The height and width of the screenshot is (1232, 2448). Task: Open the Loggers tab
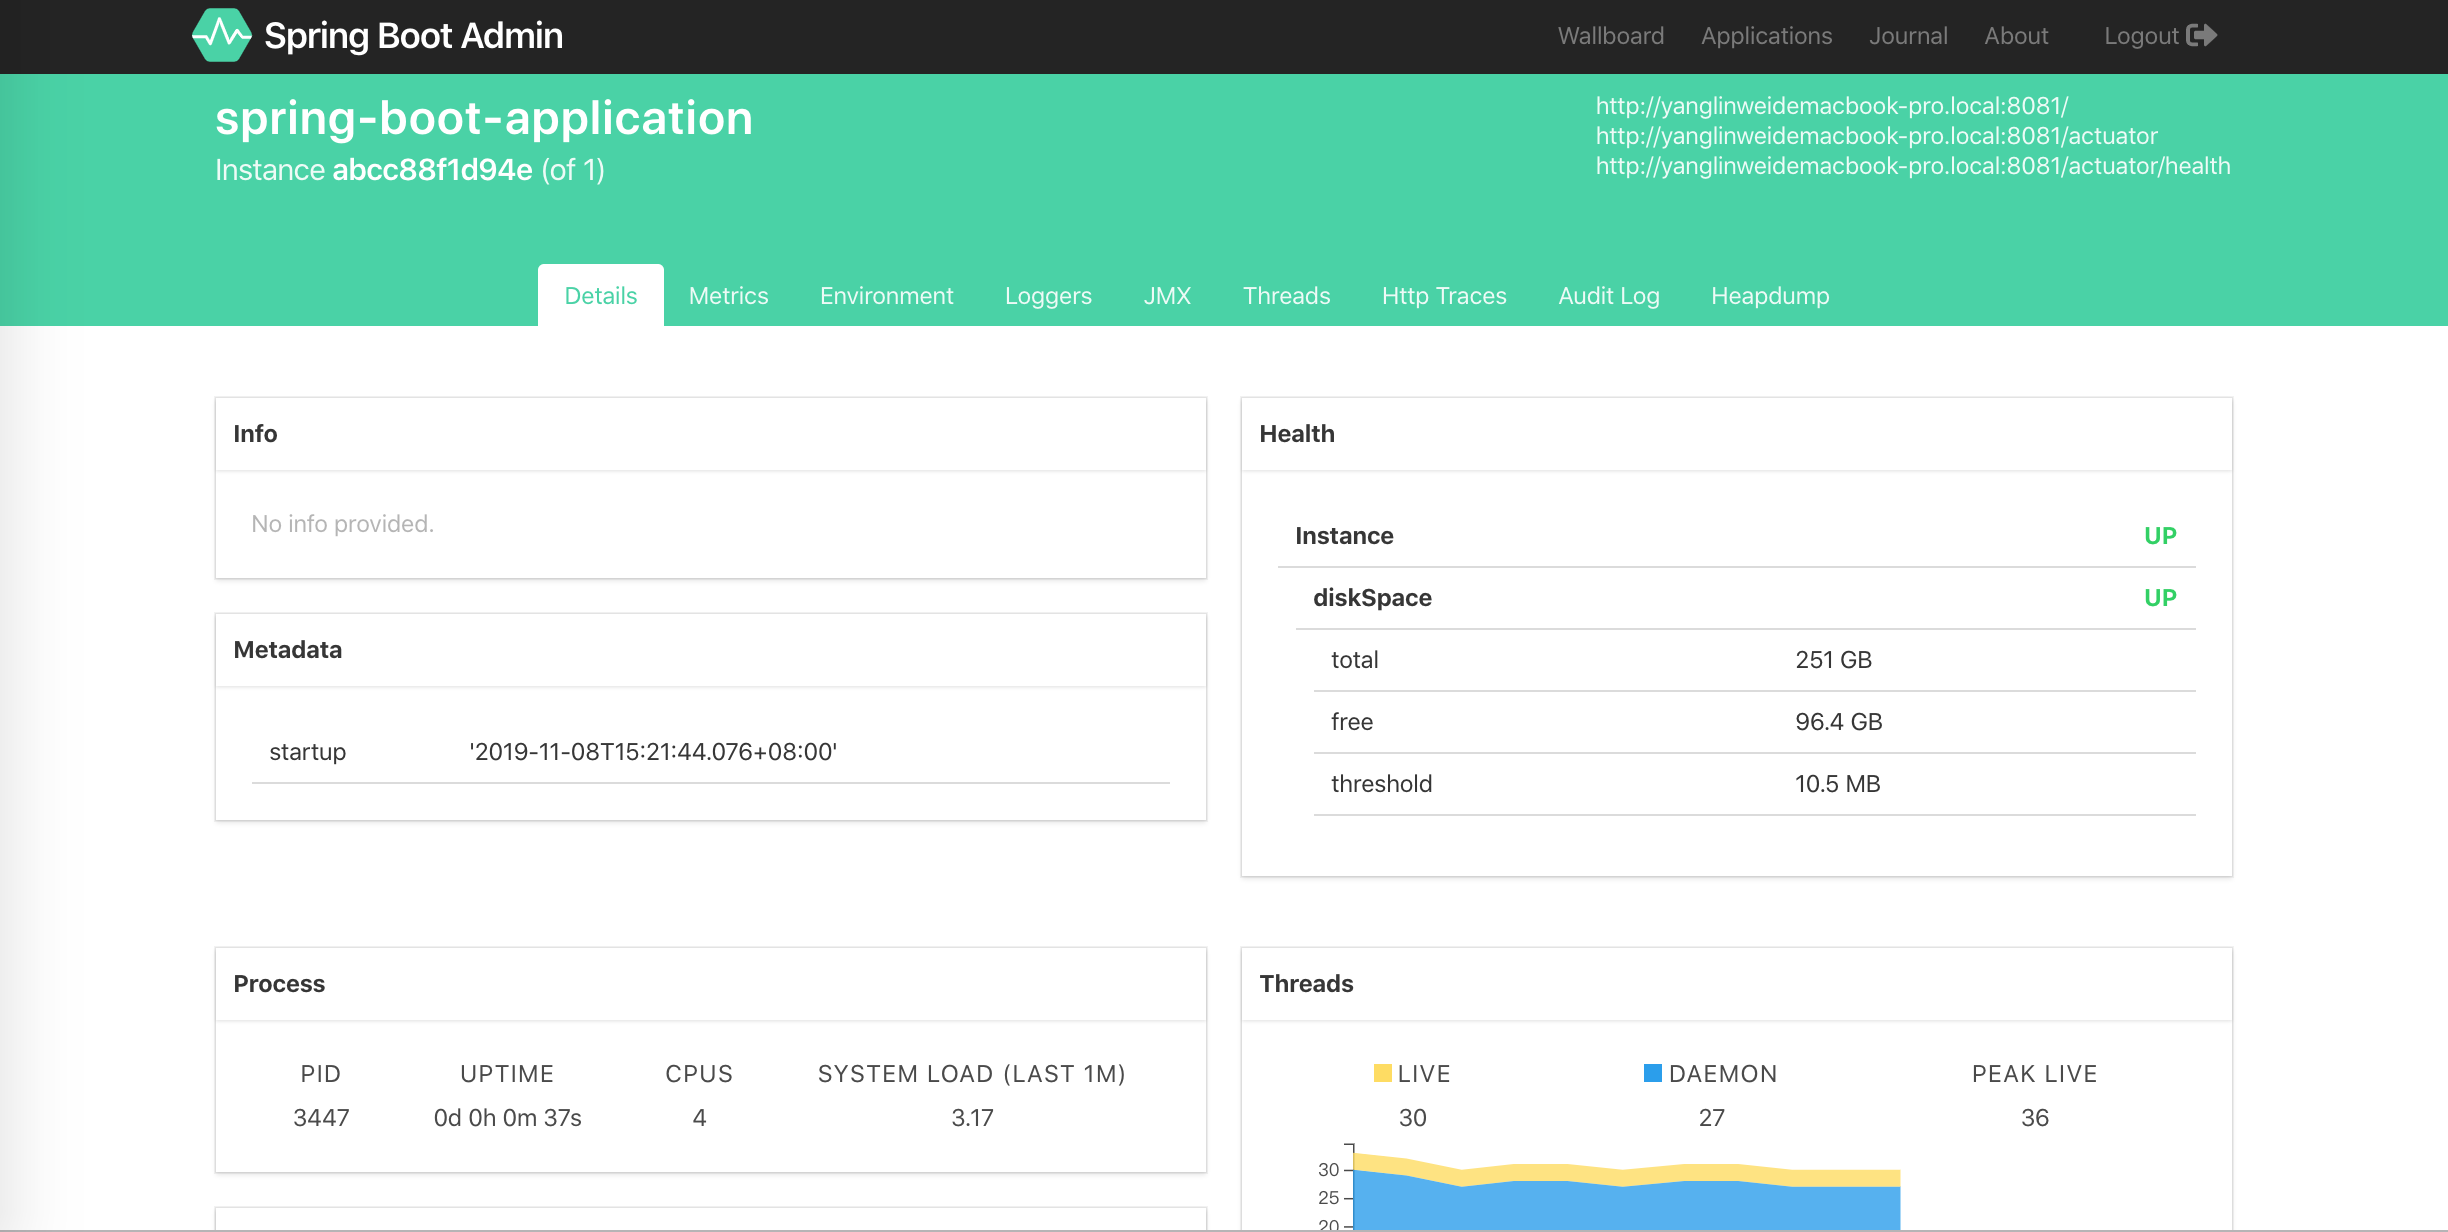point(1048,295)
